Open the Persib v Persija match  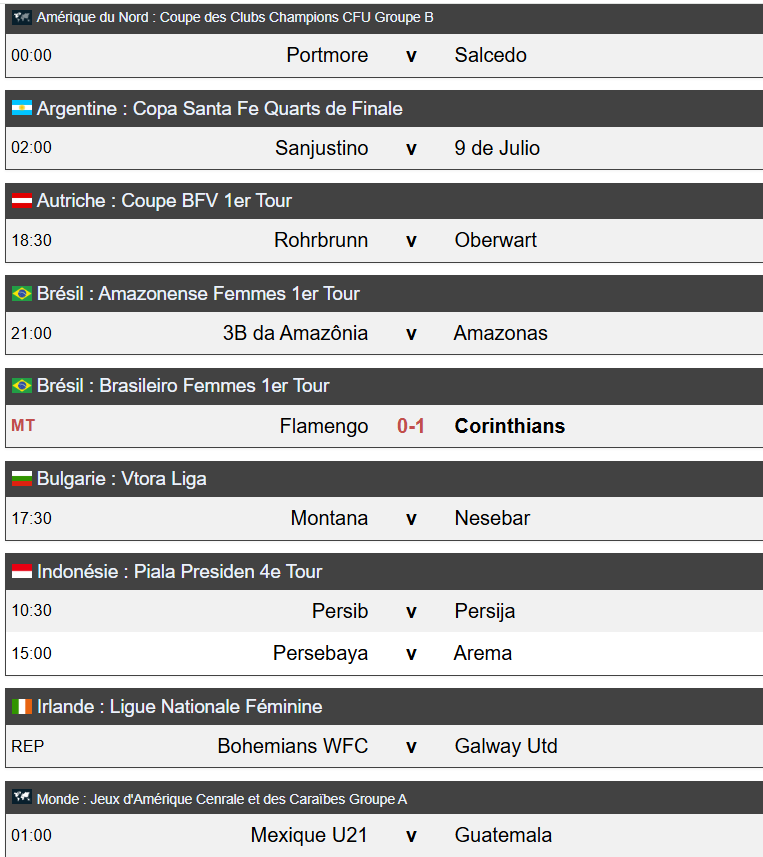point(384,611)
